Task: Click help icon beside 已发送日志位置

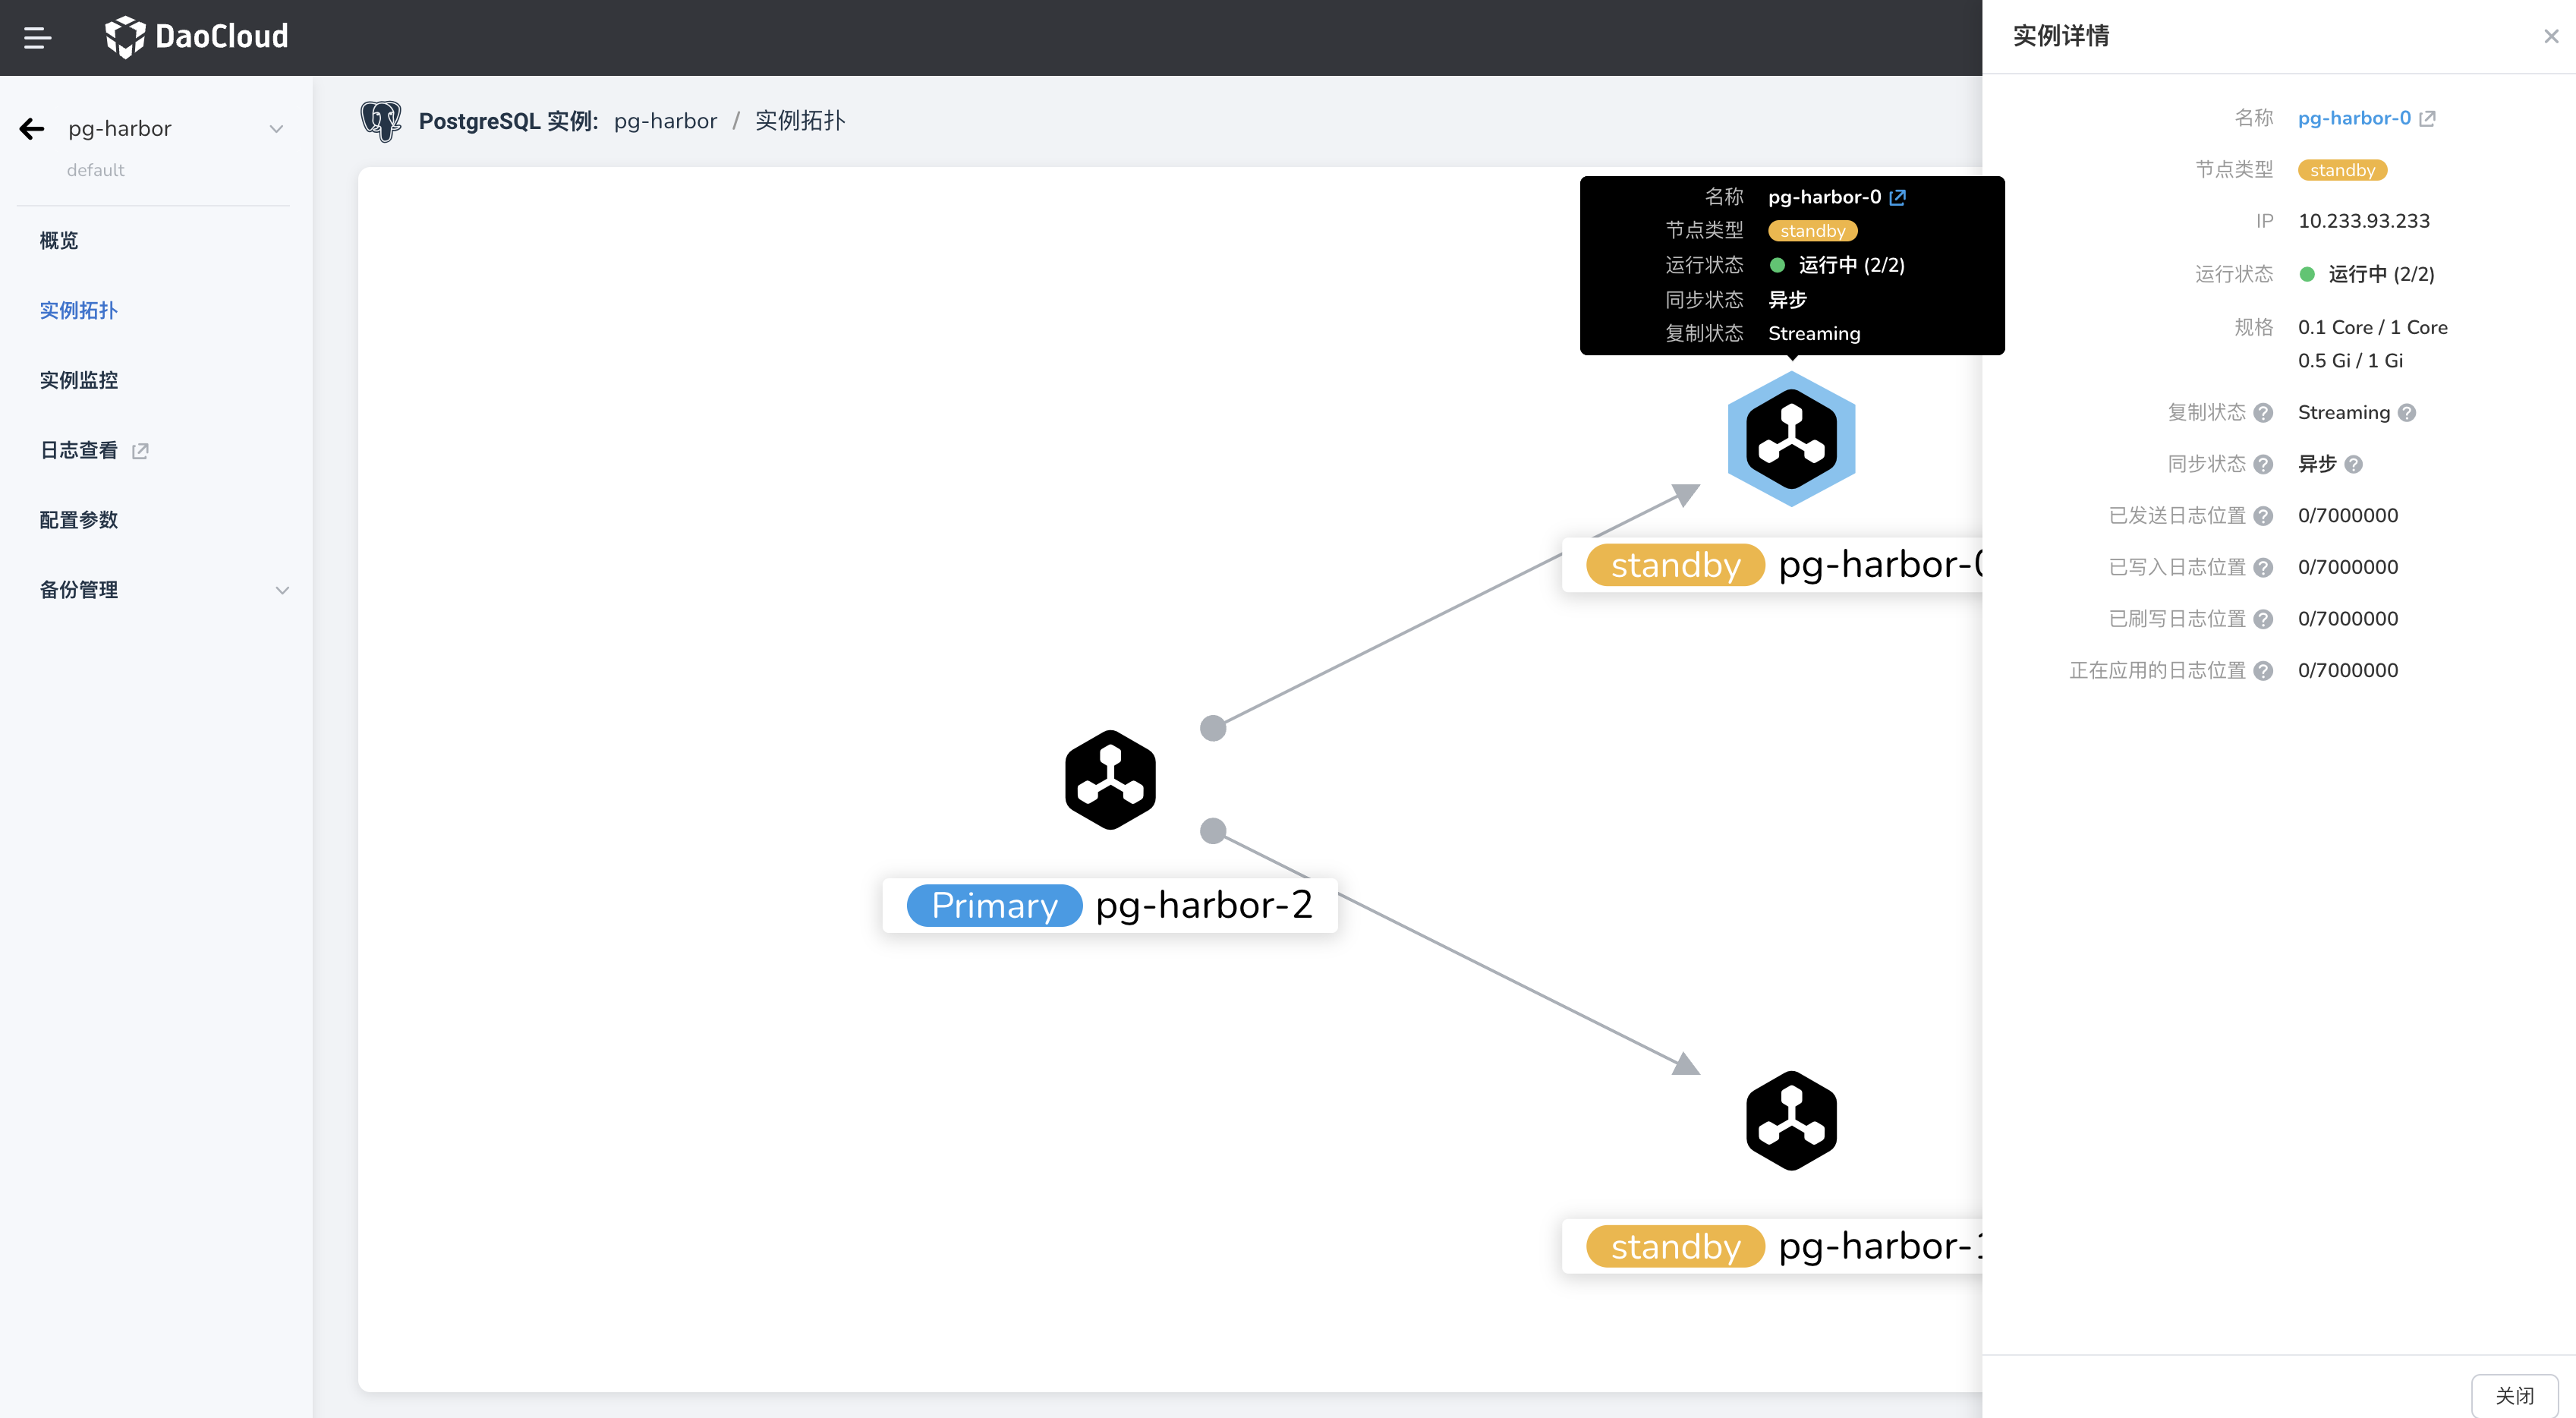Action: tap(2264, 516)
